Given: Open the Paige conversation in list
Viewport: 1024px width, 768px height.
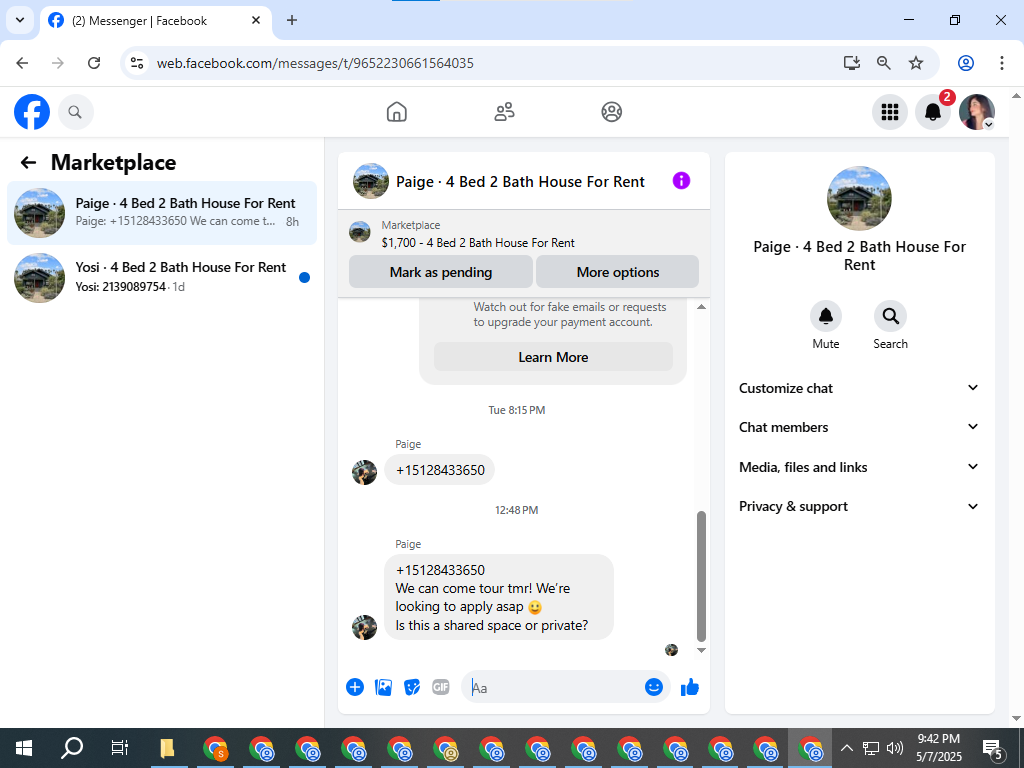Looking at the screenshot, I should [162, 213].
